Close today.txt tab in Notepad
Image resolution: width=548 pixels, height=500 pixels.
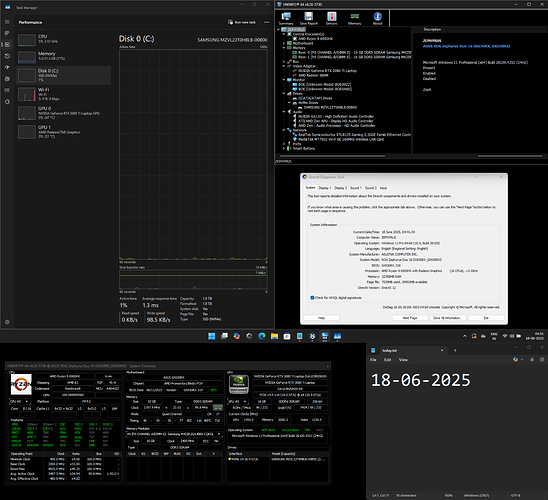tap(442, 350)
